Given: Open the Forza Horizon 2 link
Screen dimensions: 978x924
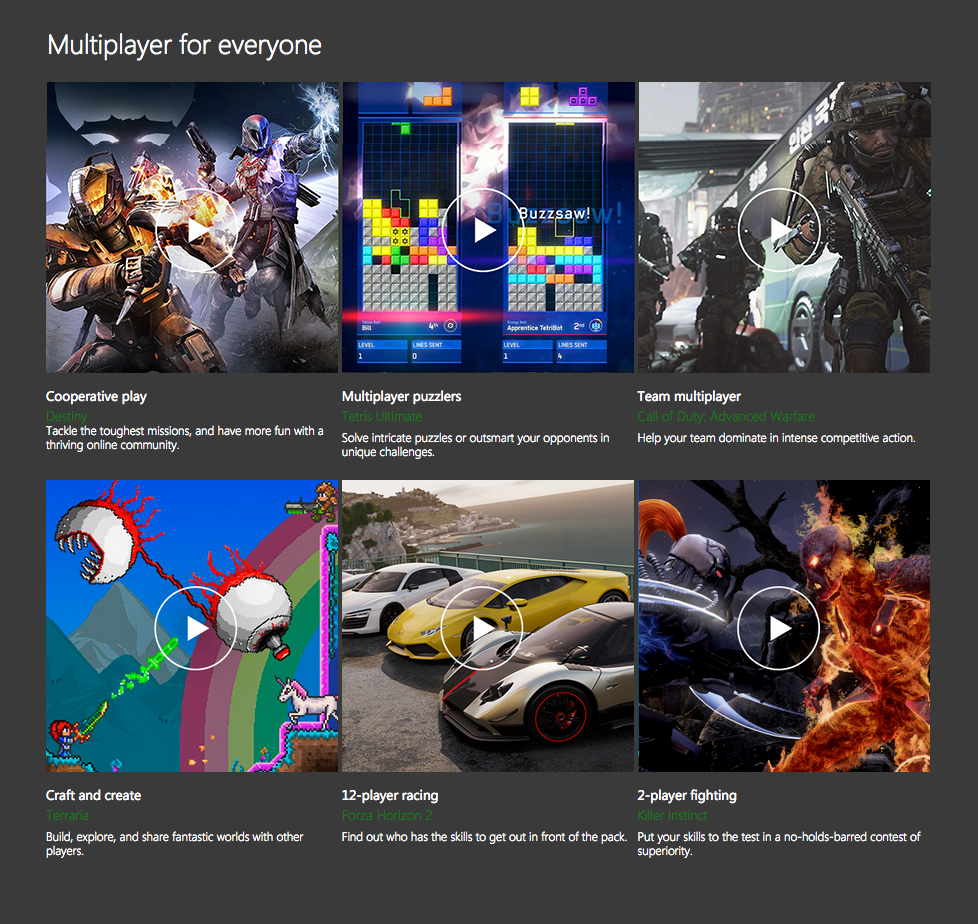Looking at the screenshot, I should click(x=387, y=815).
